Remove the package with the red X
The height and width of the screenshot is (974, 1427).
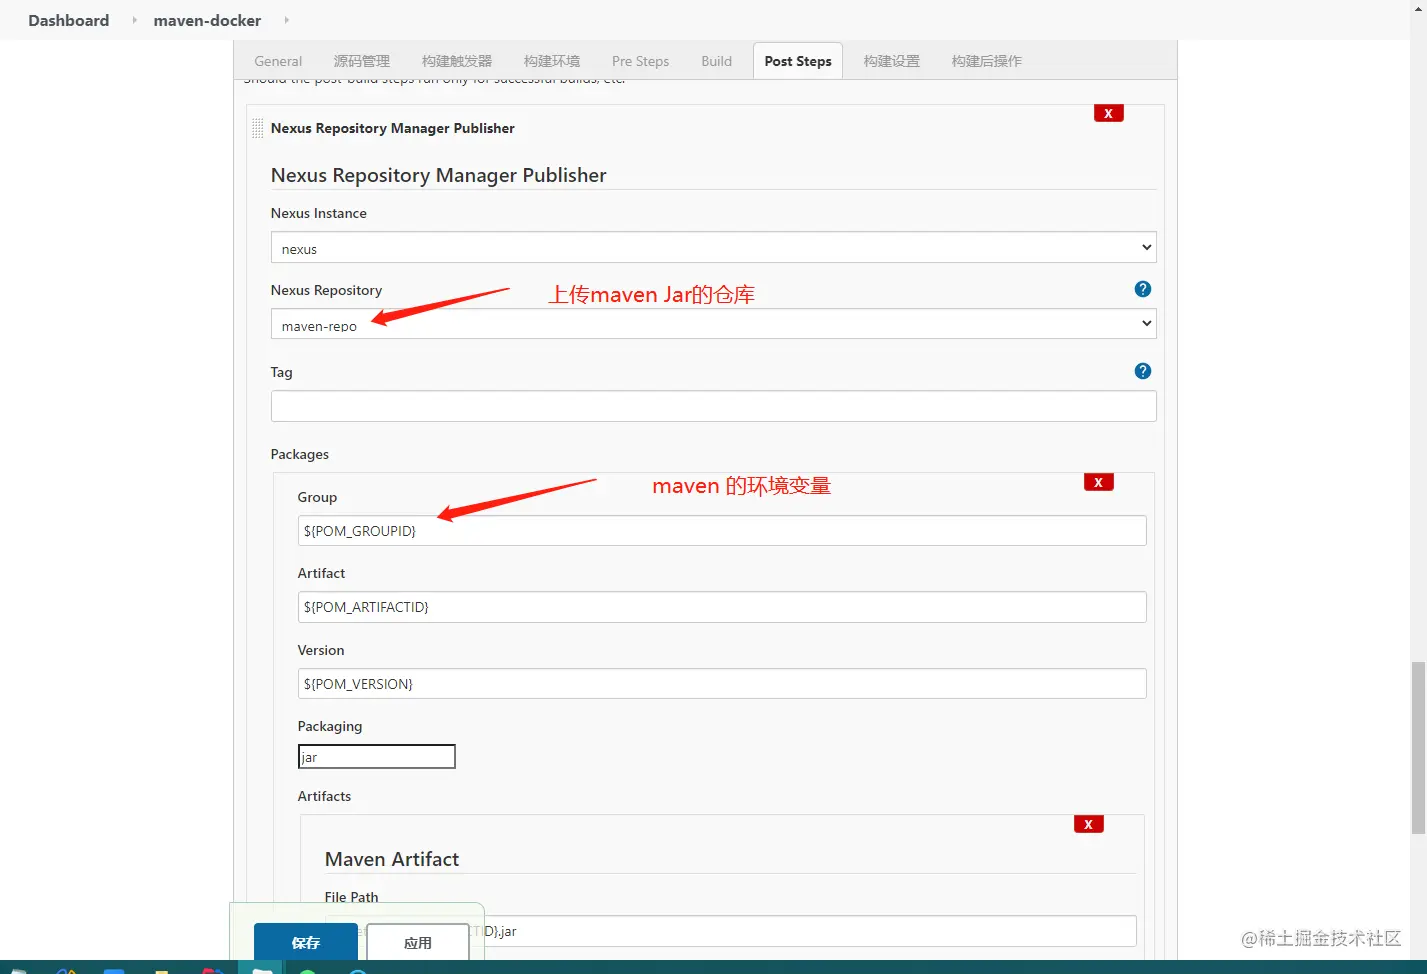tap(1098, 482)
